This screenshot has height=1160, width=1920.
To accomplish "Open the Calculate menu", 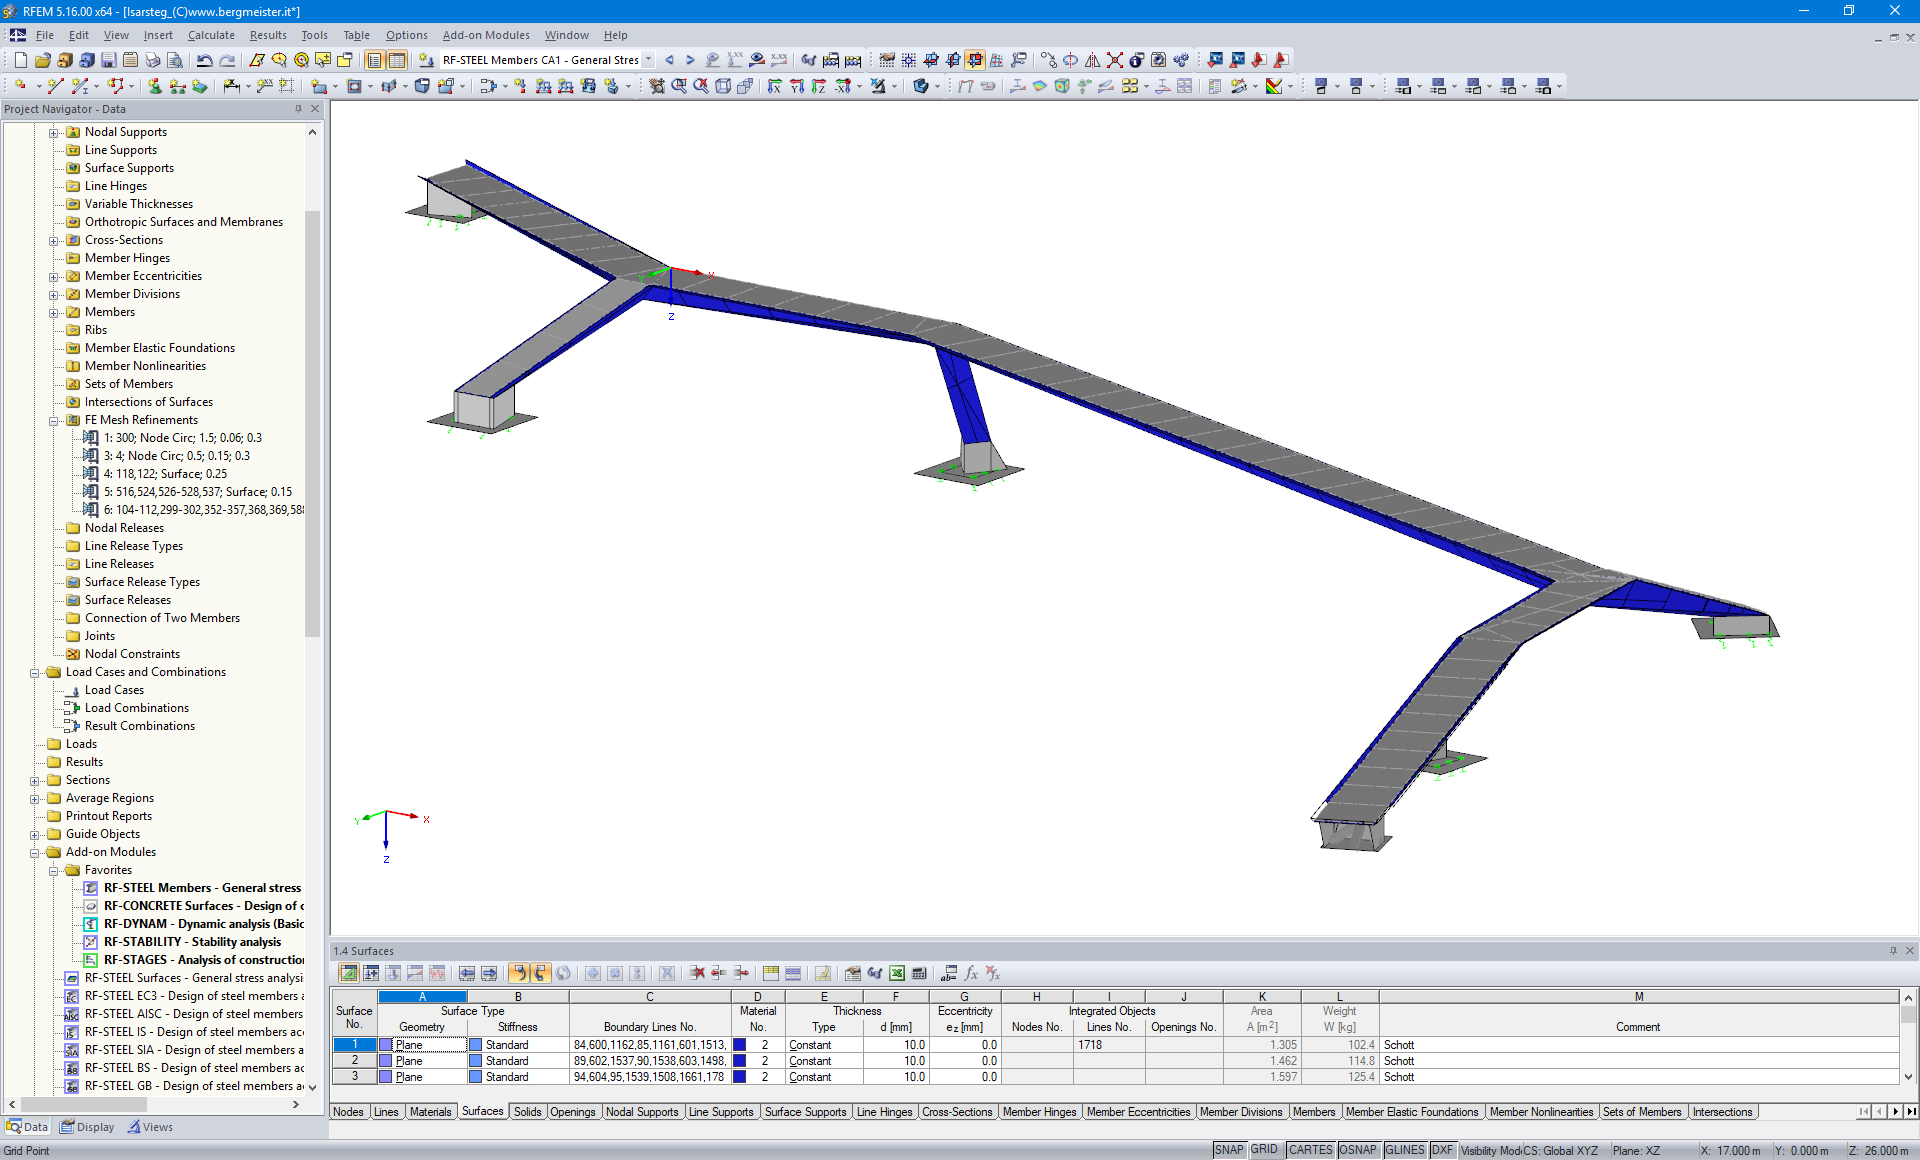I will (x=211, y=35).
